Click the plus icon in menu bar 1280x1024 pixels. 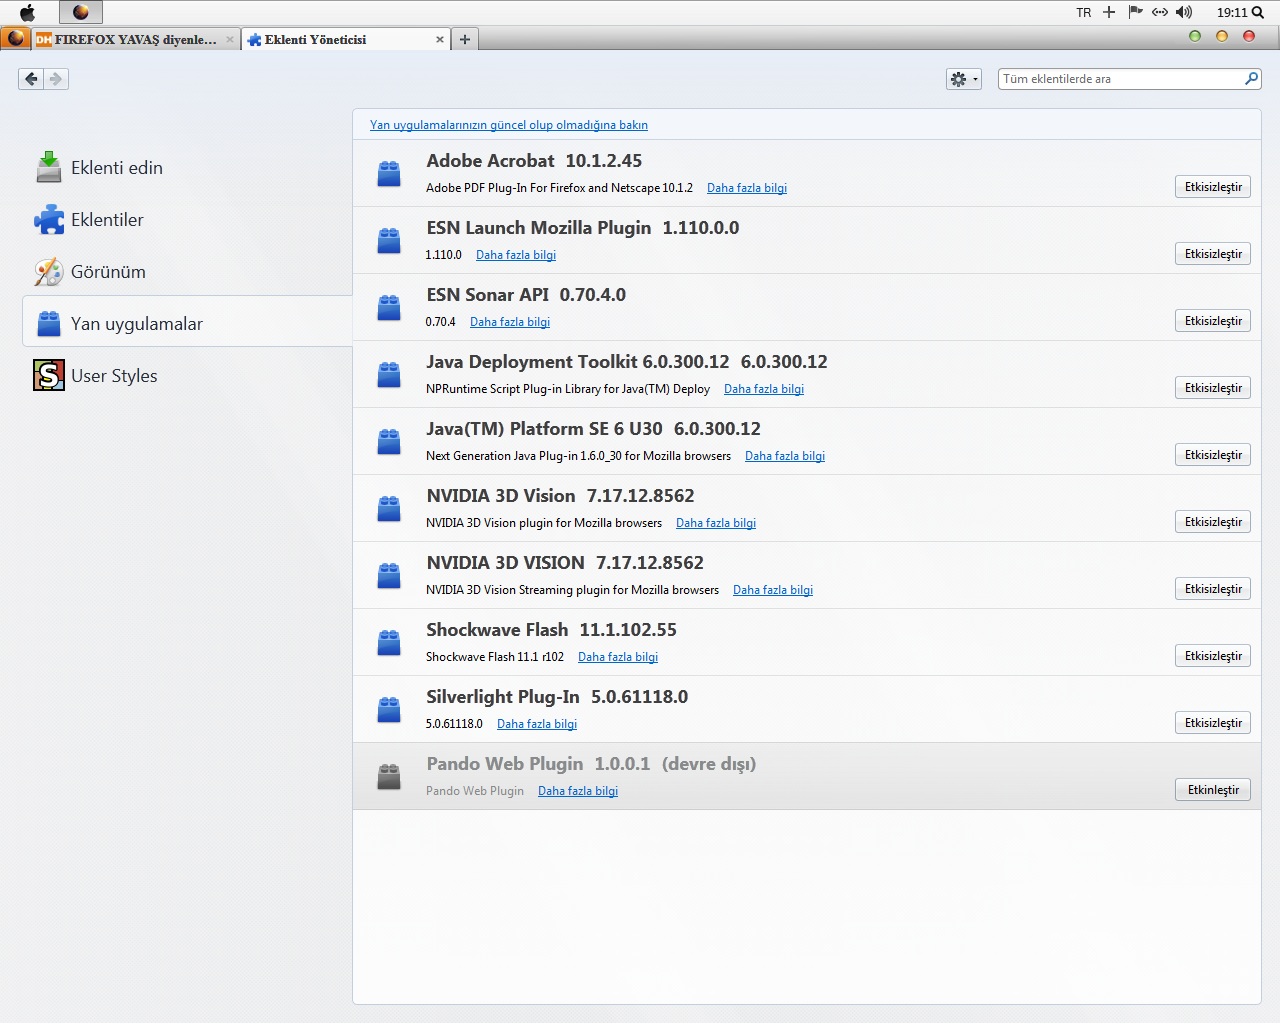1109,12
